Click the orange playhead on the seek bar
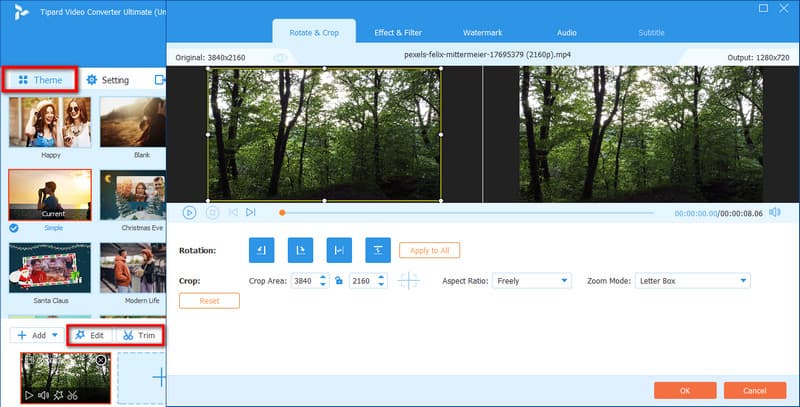800x407 pixels. (x=282, y=213)
